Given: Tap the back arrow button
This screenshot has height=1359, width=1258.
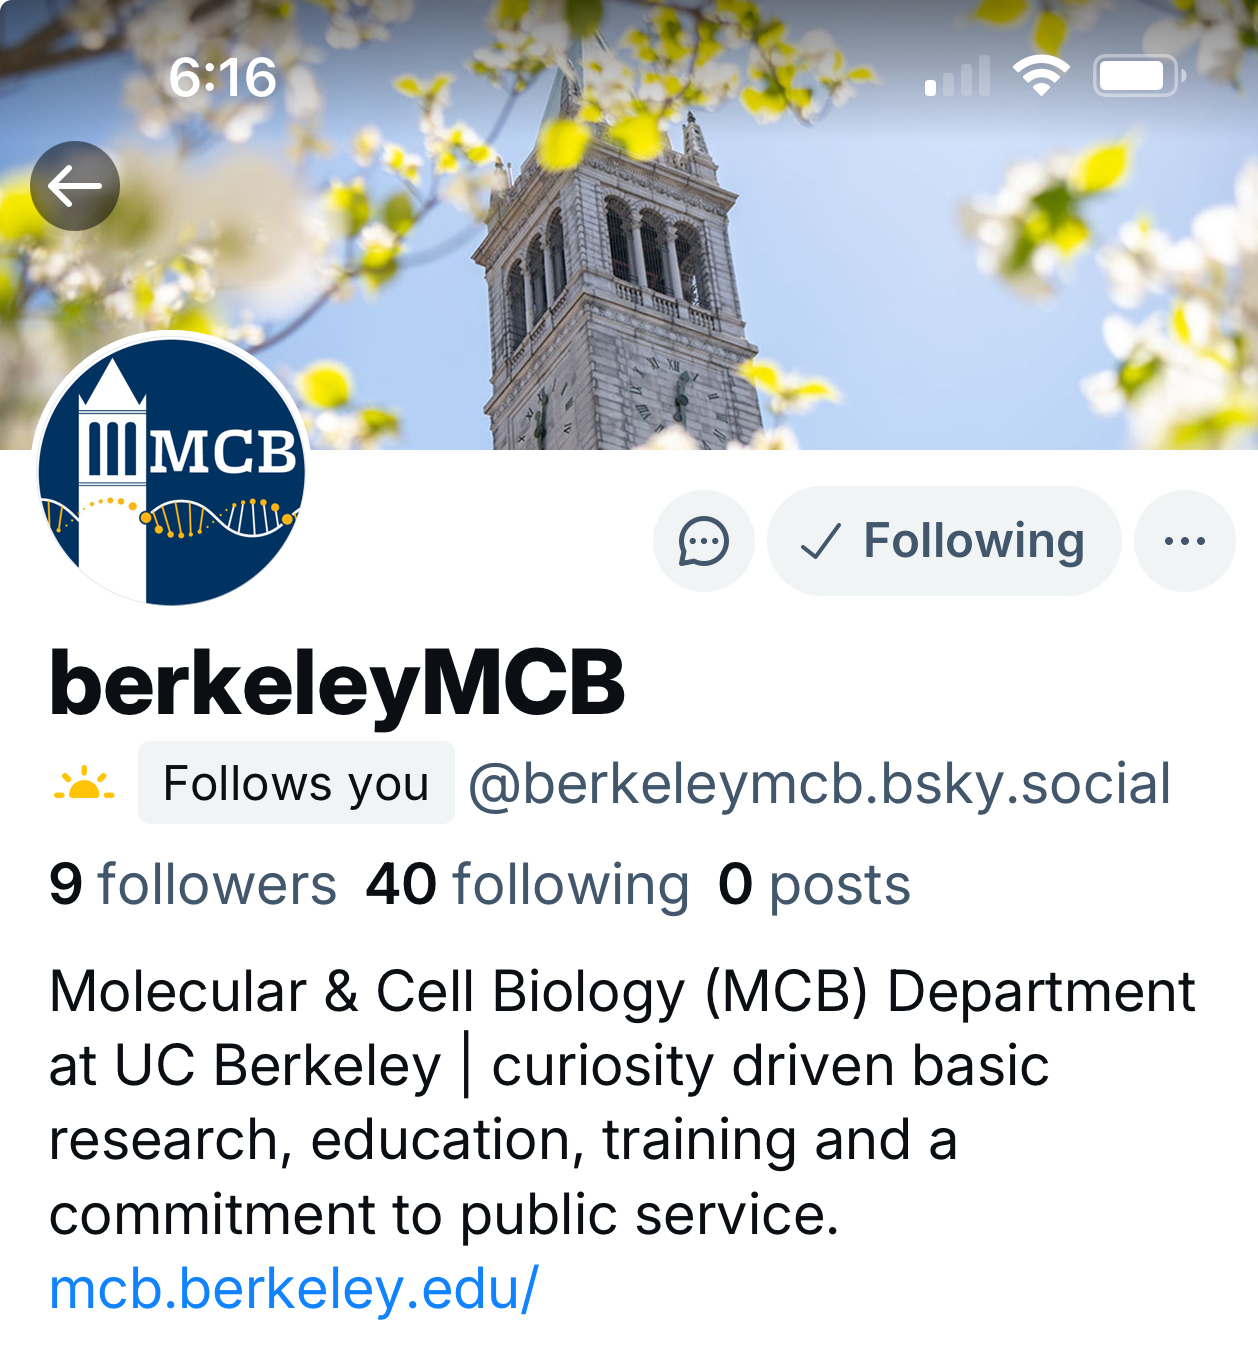Looking at the screenshot, I should click(x=75, y=186).
